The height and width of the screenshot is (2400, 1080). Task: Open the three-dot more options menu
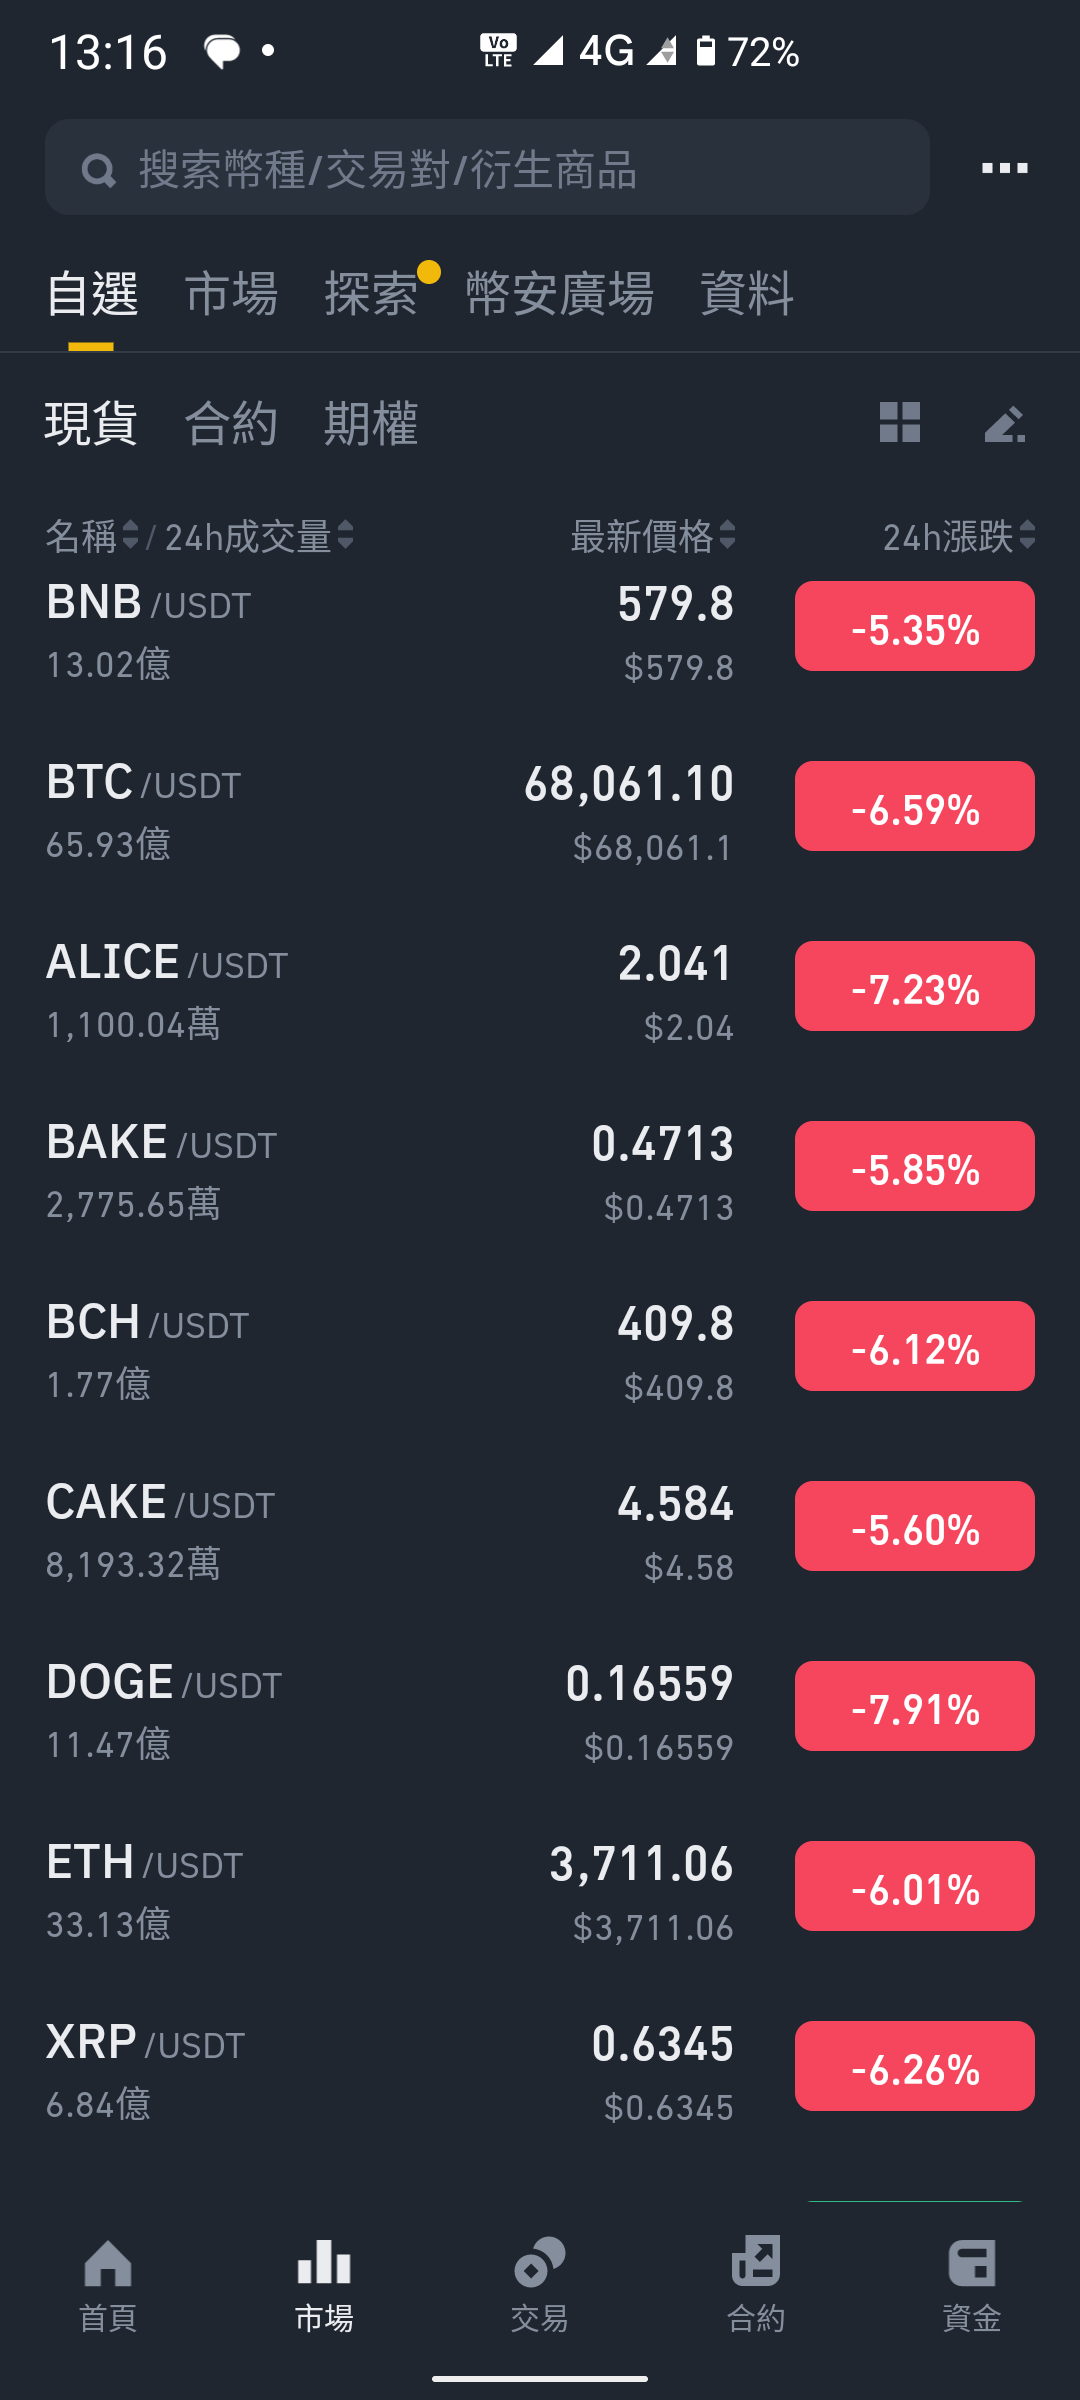click(x=1004, y=168)
